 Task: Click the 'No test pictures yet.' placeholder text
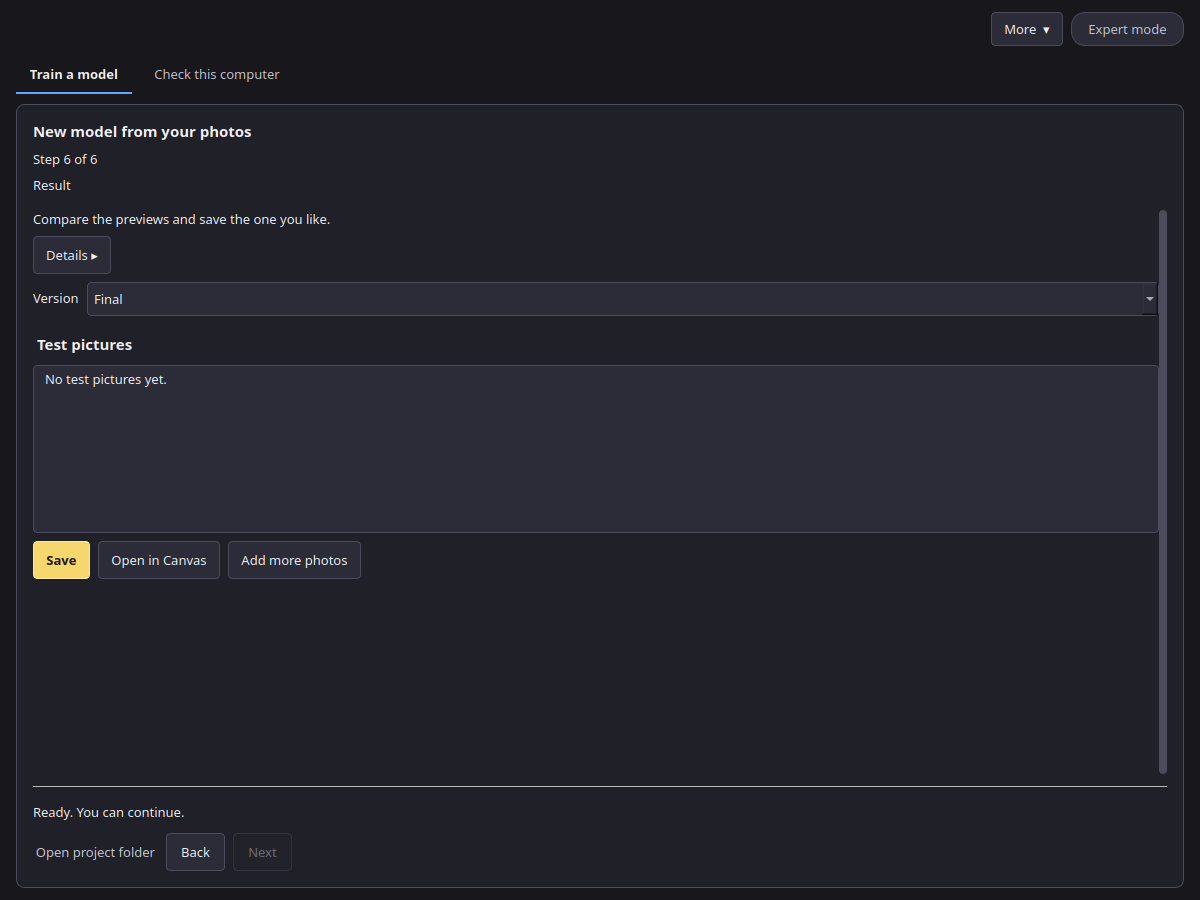click(x=106, y=379)
